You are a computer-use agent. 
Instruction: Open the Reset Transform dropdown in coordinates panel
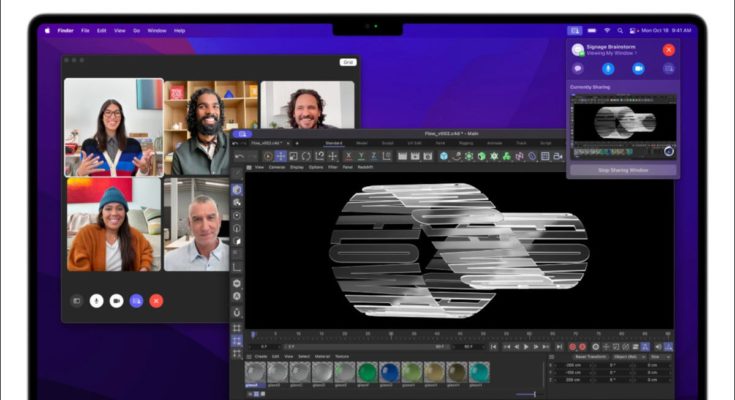pos(594,356)
